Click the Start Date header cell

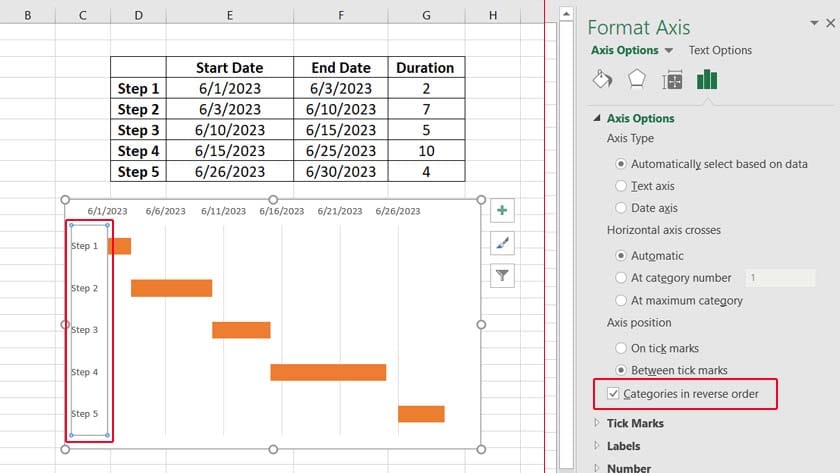[230, 67]
